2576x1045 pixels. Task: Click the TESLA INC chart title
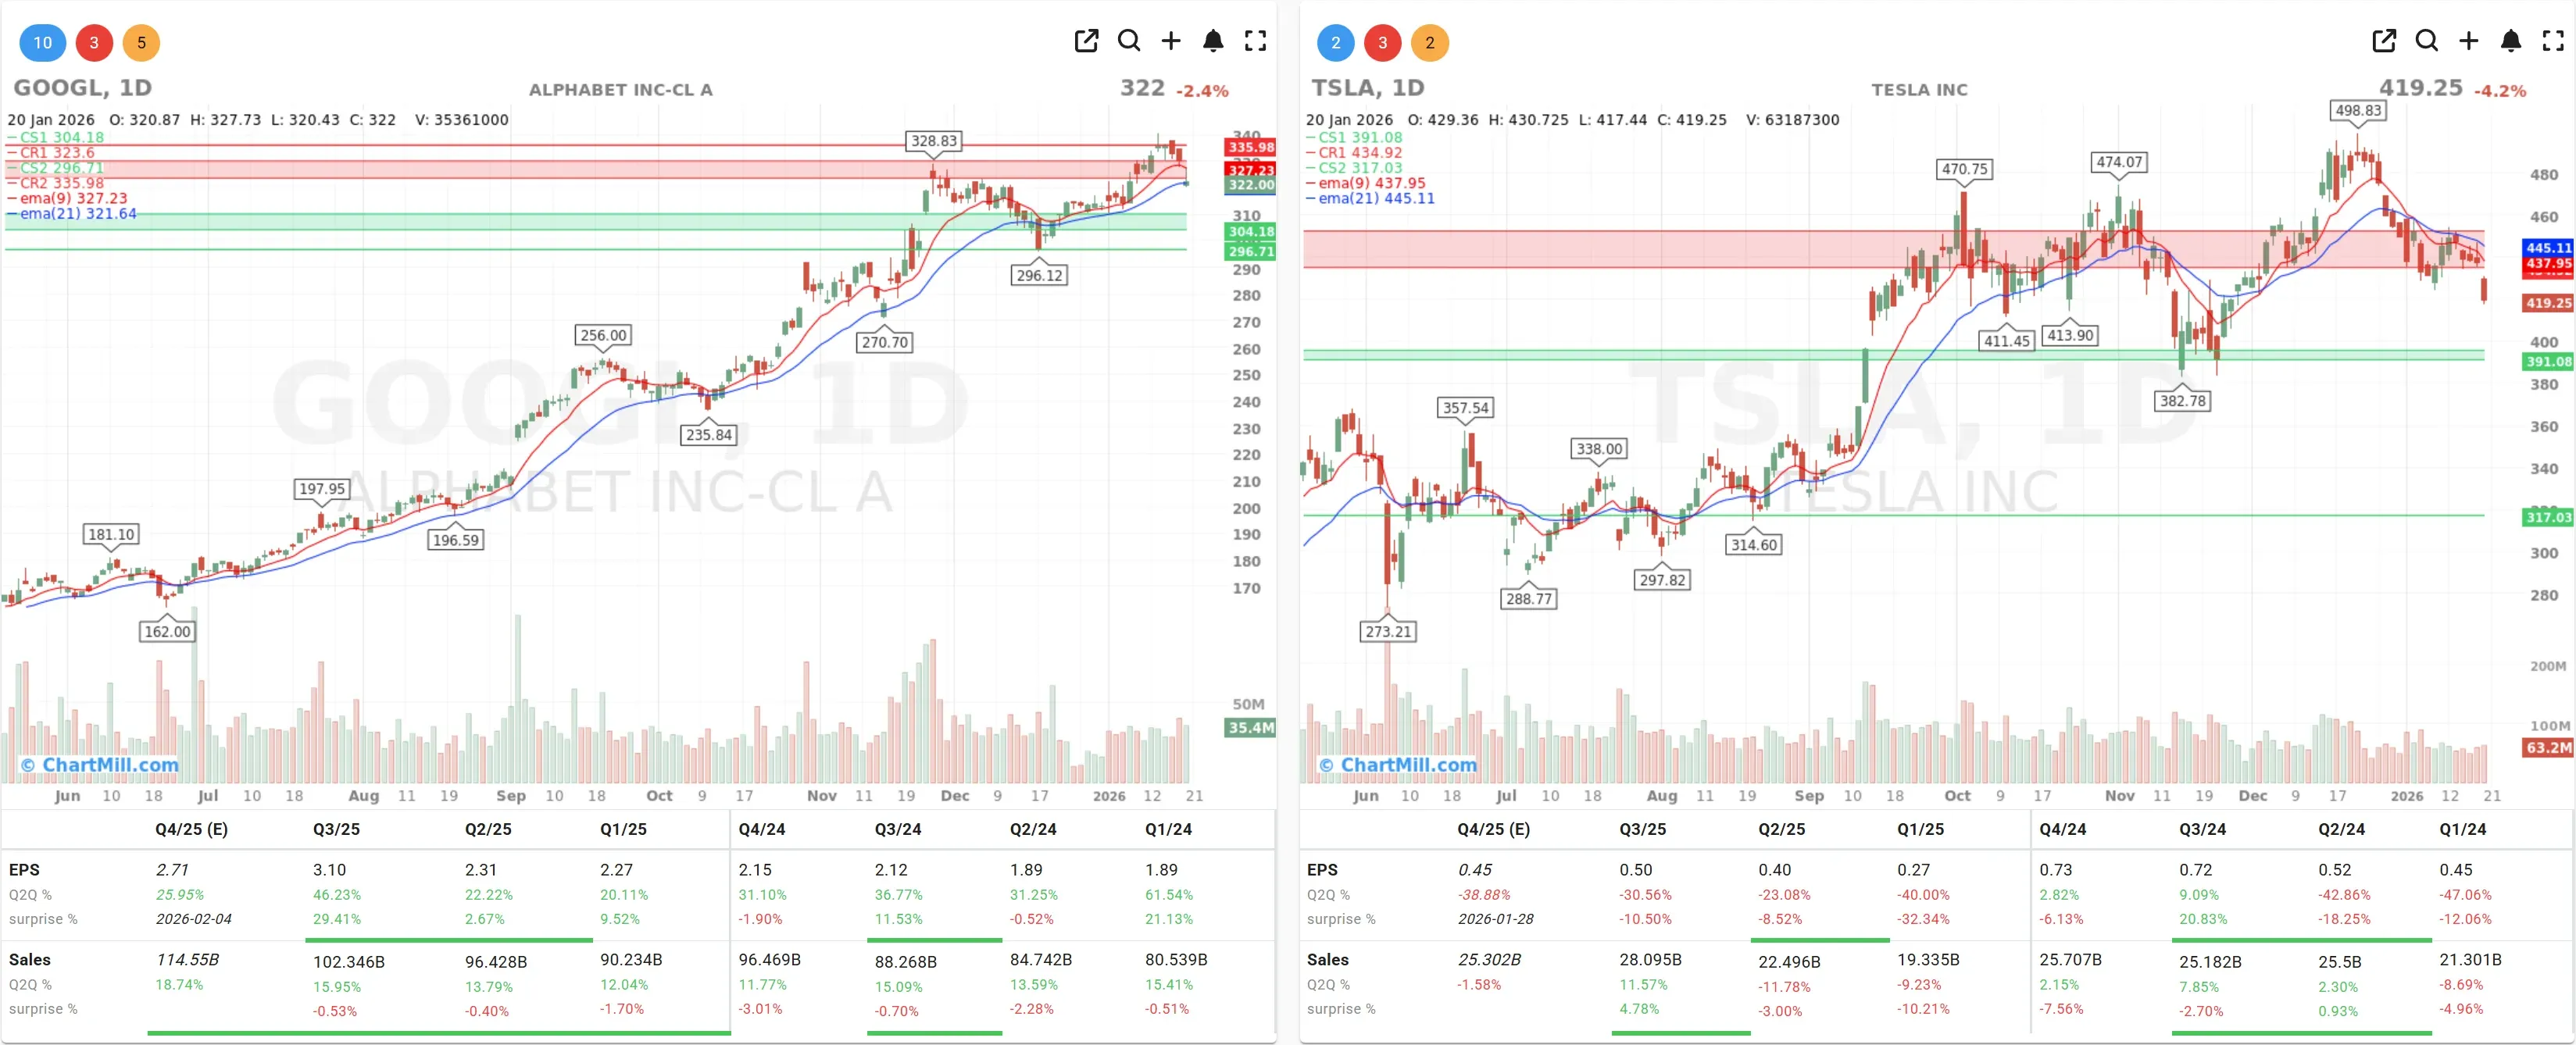tap(1920, 89)
